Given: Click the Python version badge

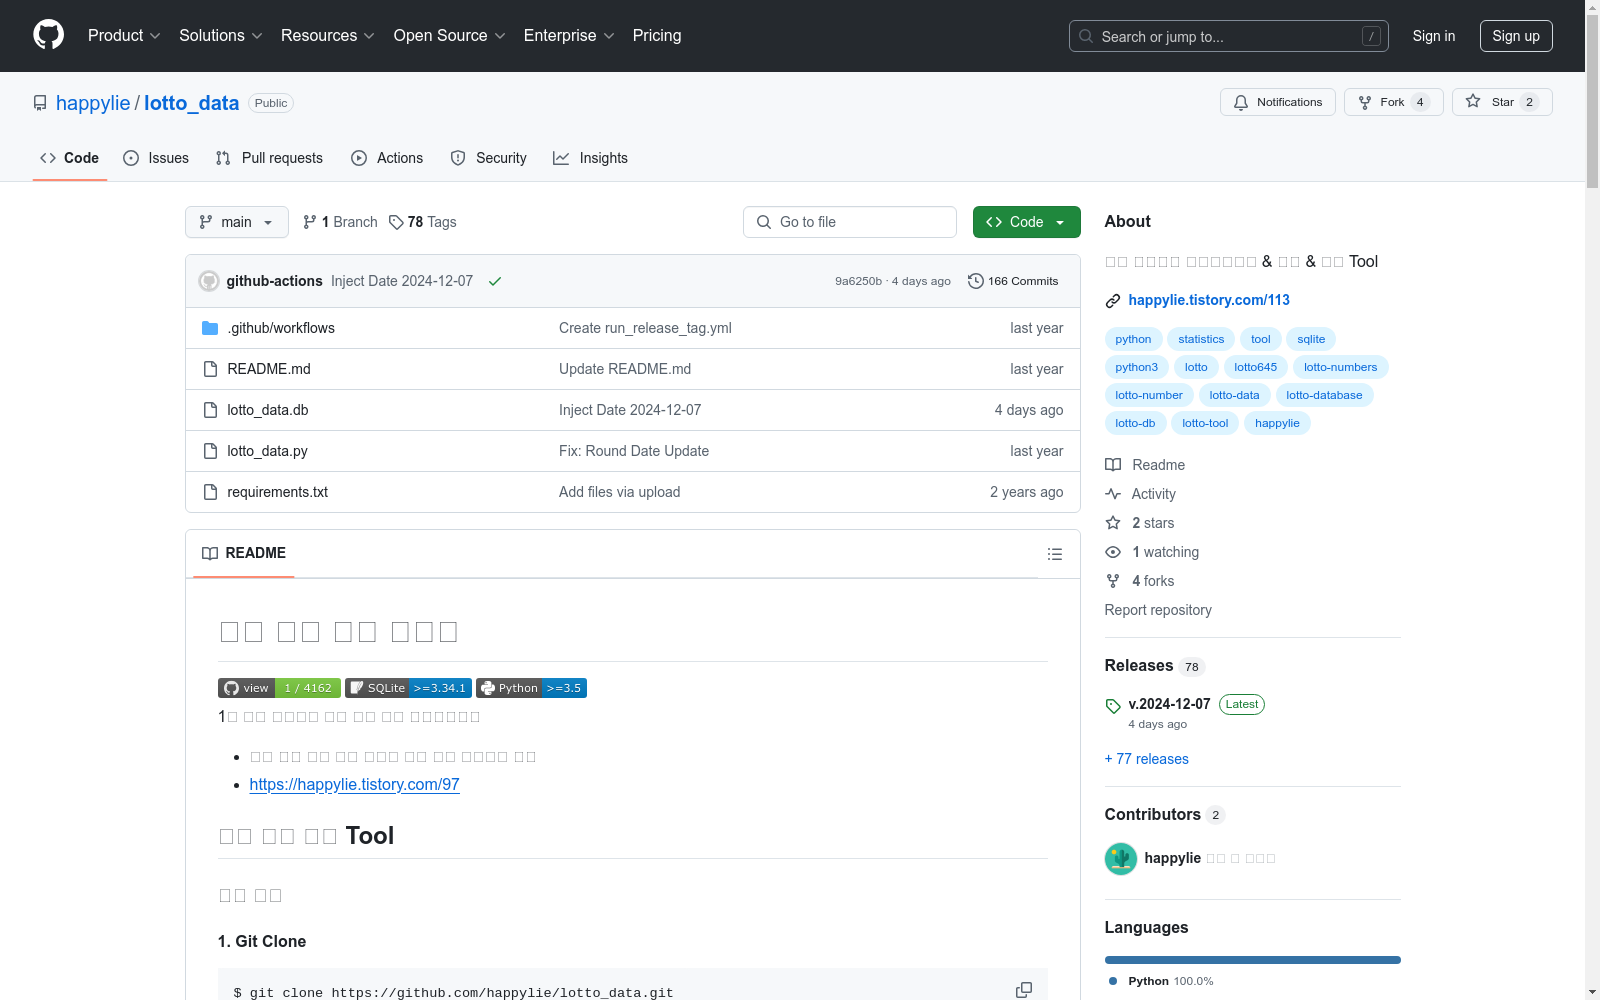Looking at the screenshot, I should coord(531,688).
